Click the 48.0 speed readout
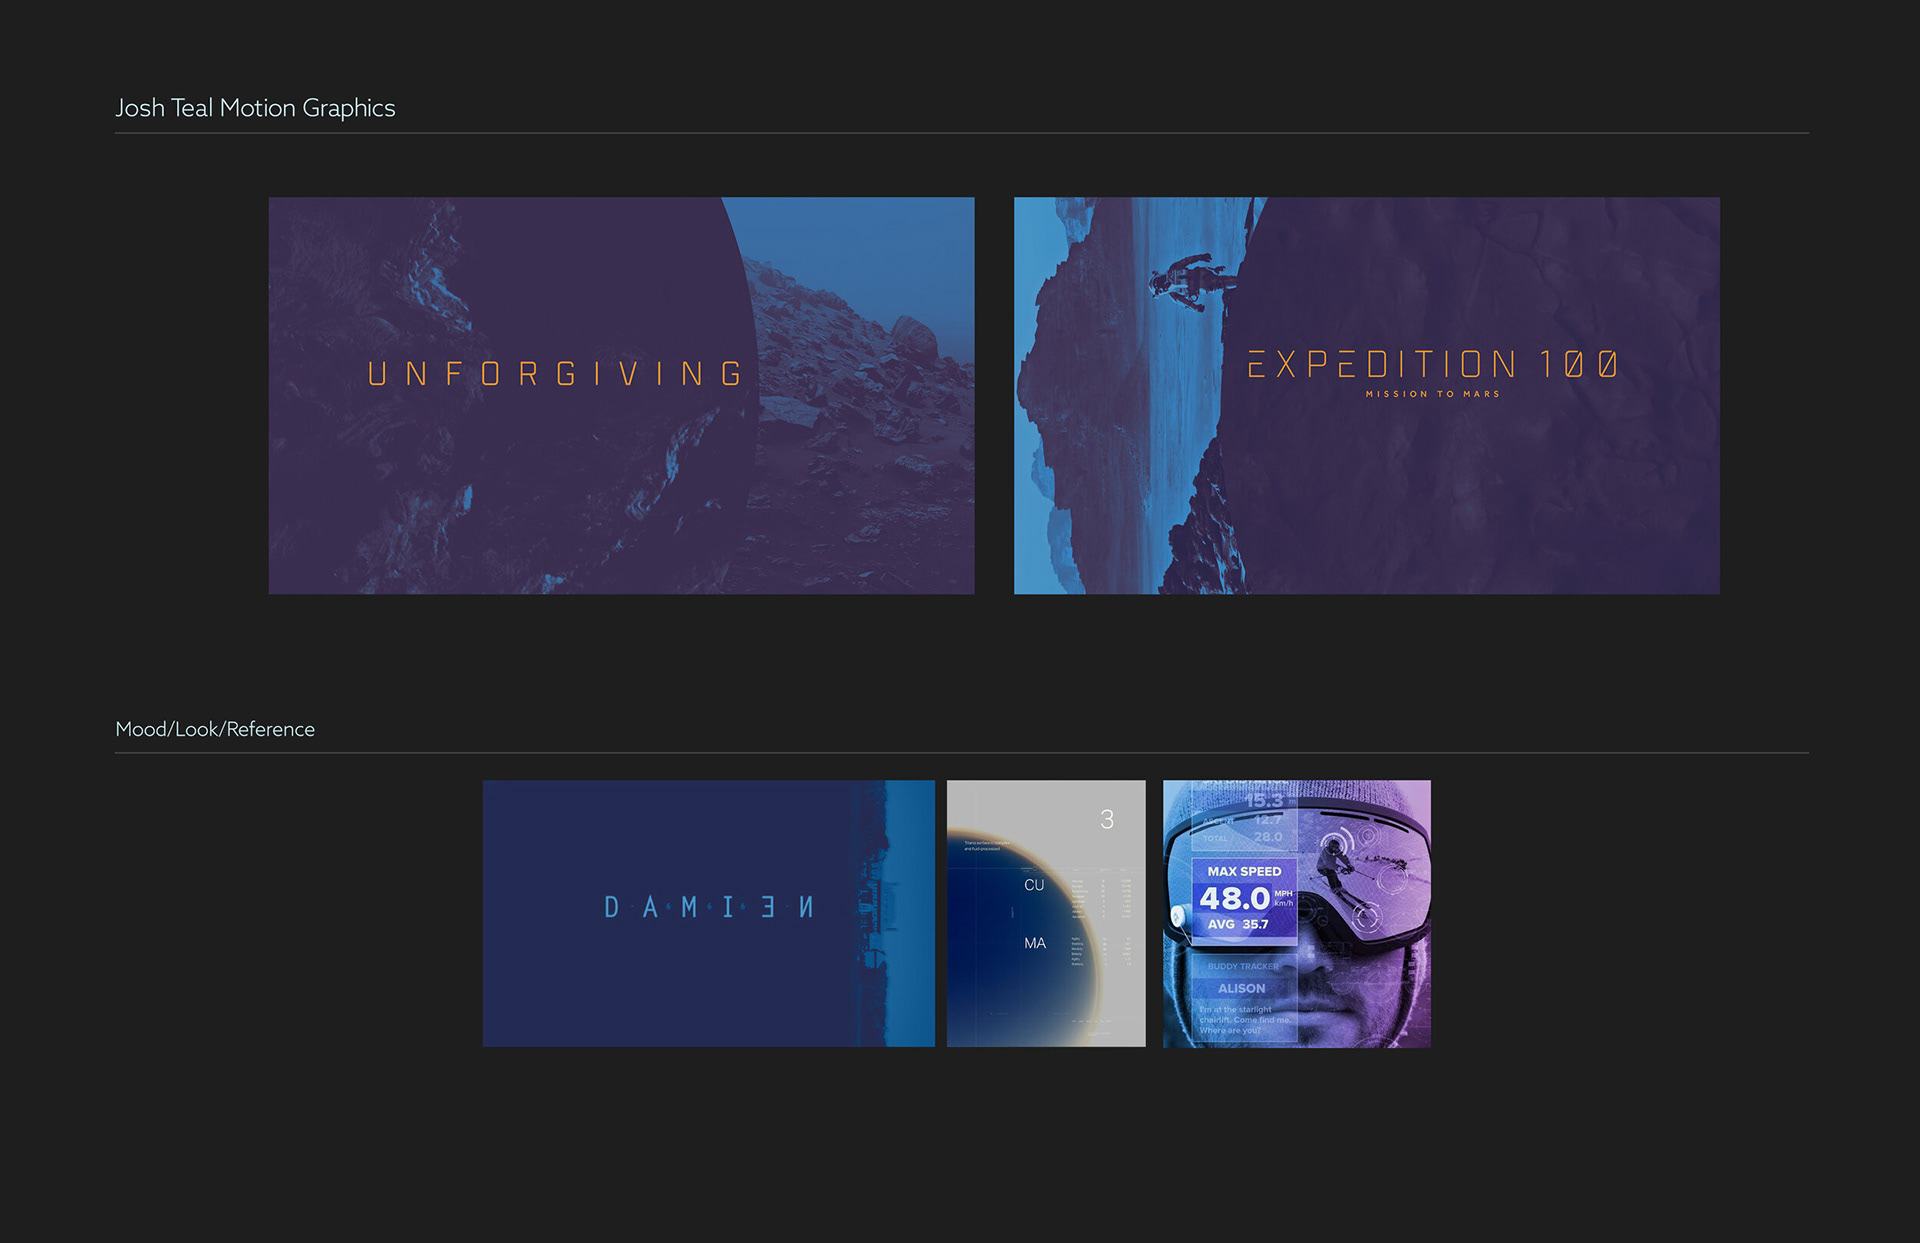 click(x=1234, y=899)
